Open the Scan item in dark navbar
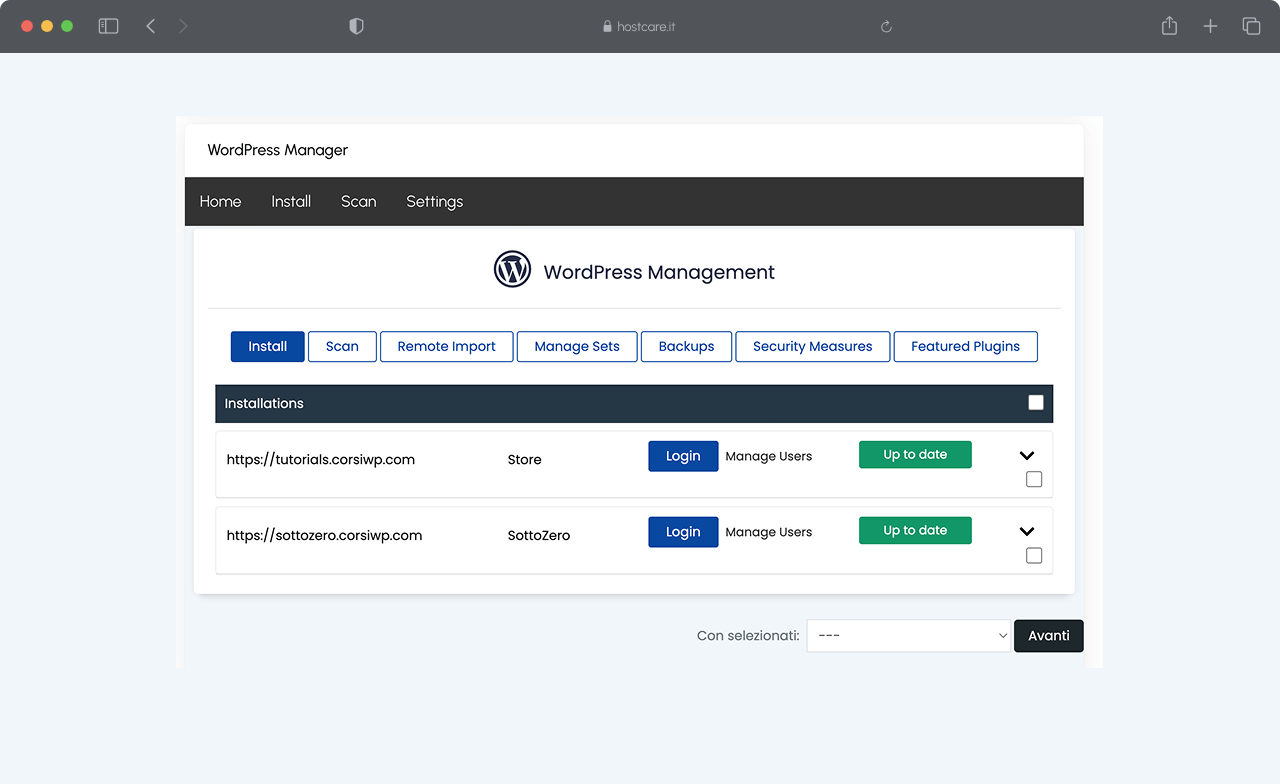1280x784 pixels. coord(358,201)
